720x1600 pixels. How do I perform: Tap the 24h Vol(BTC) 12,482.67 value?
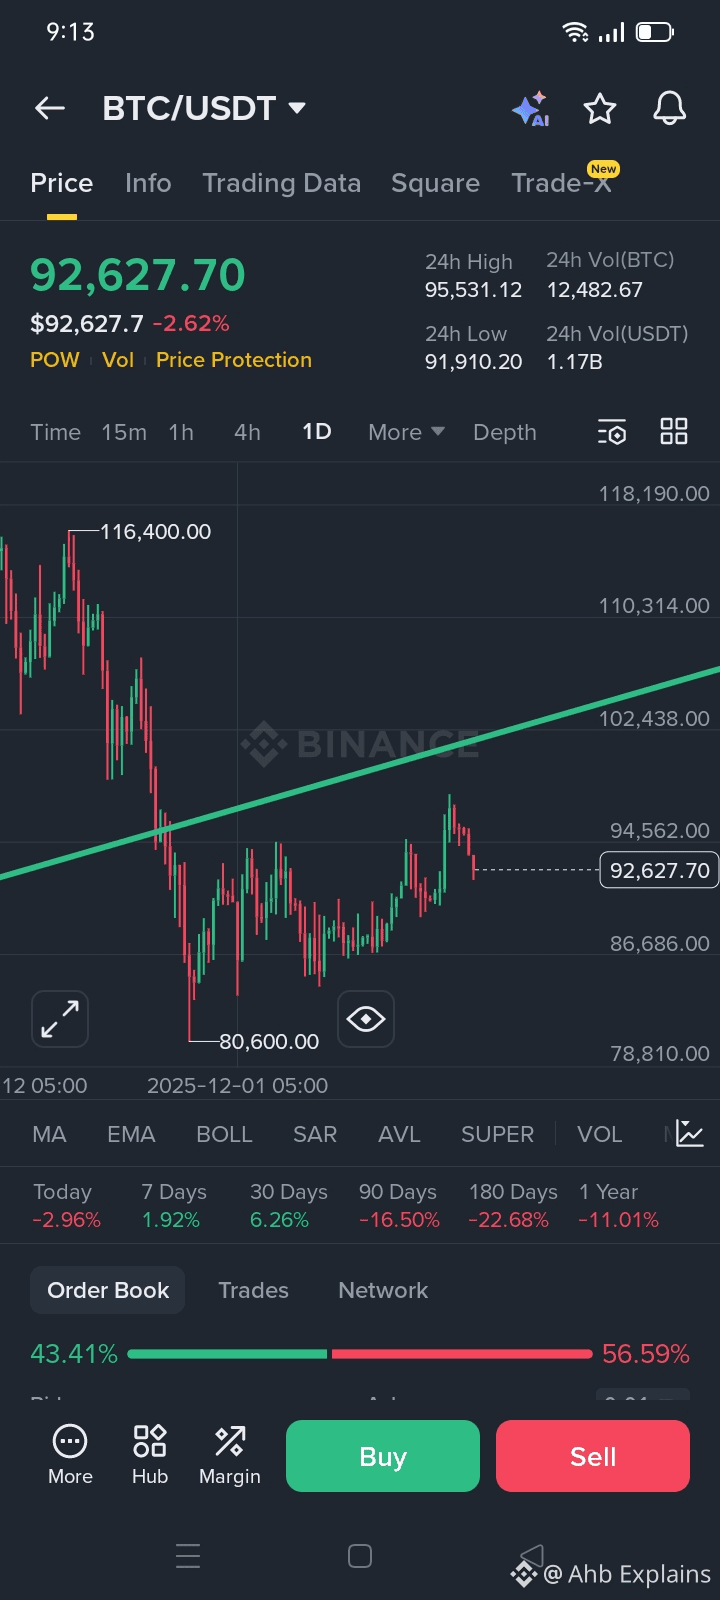point(594,290)
